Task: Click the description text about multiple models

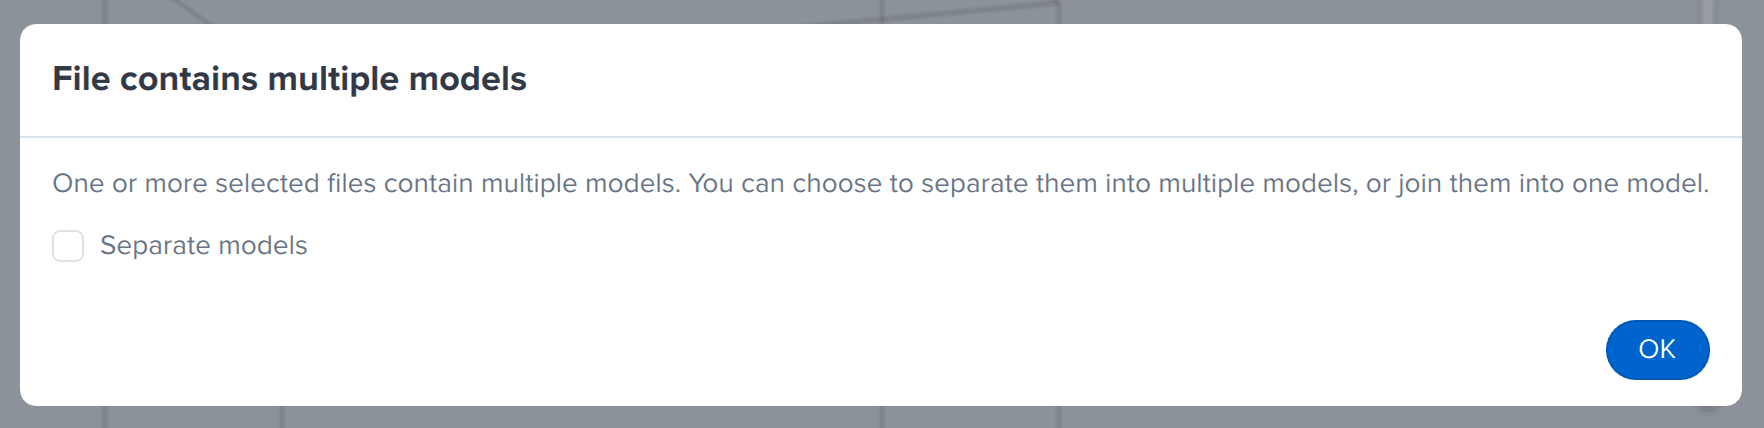Action: pos(880,184)
